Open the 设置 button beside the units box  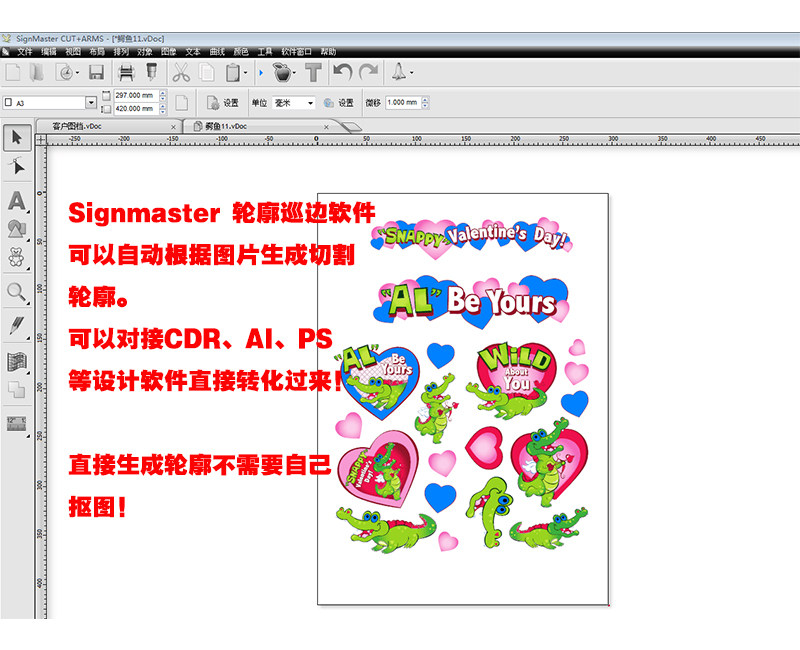(x=339, y=103)
